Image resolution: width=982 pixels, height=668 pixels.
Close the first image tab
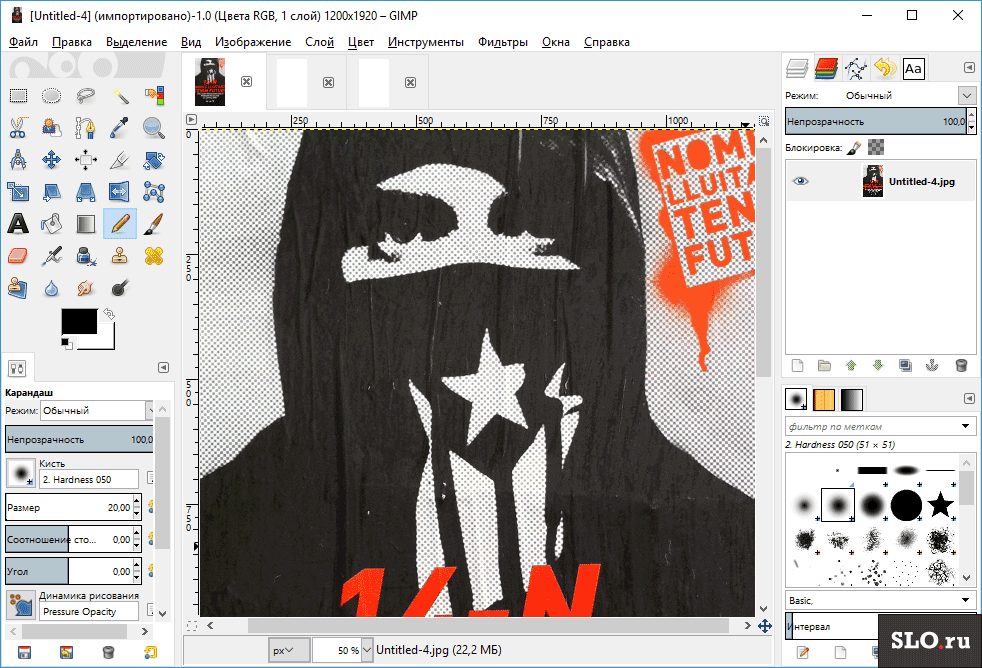[x=247, y=82]
